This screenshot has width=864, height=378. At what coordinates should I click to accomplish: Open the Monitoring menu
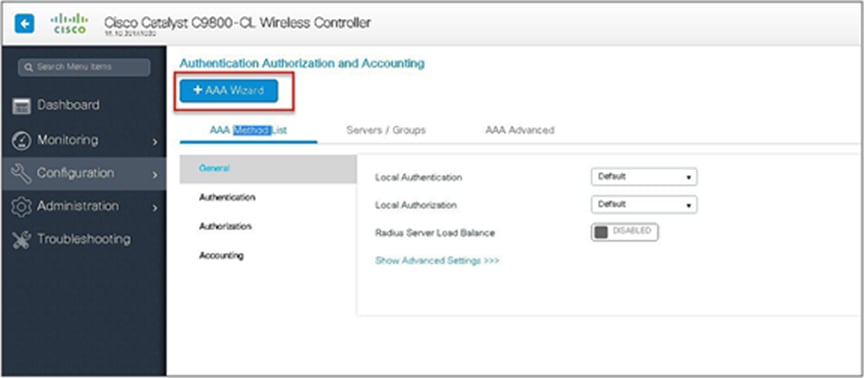point(84,140)
